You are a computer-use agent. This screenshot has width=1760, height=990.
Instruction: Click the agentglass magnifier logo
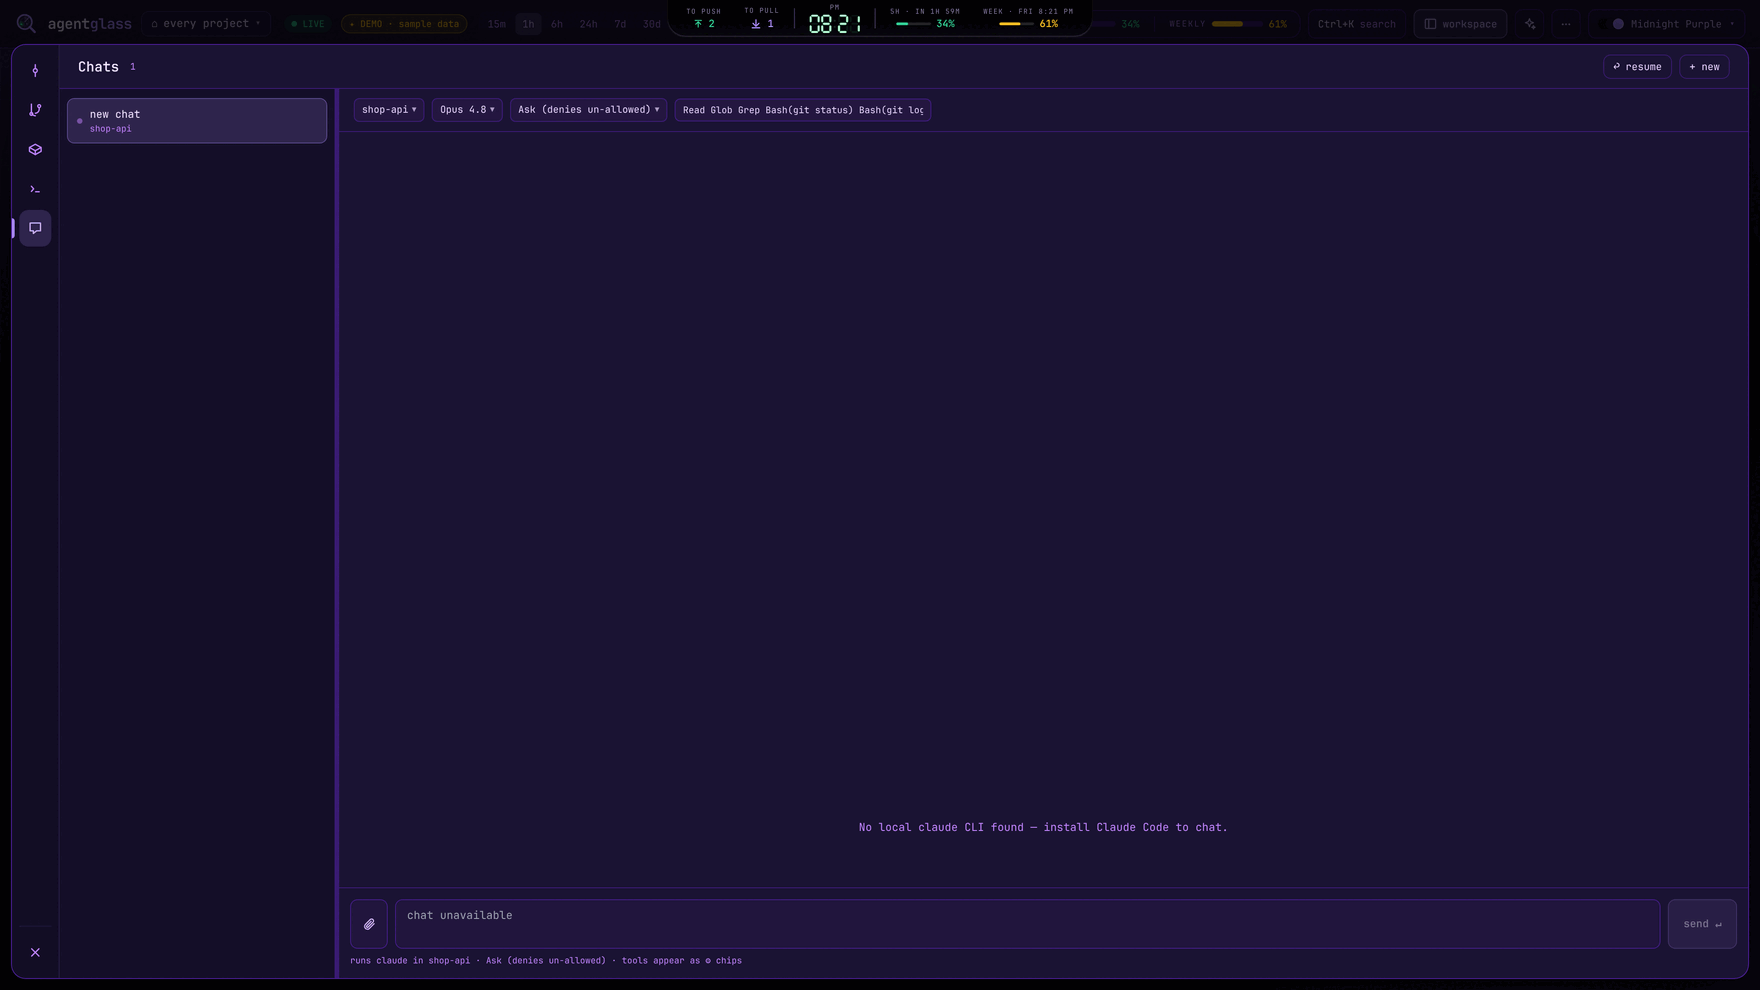click(26, 23)
